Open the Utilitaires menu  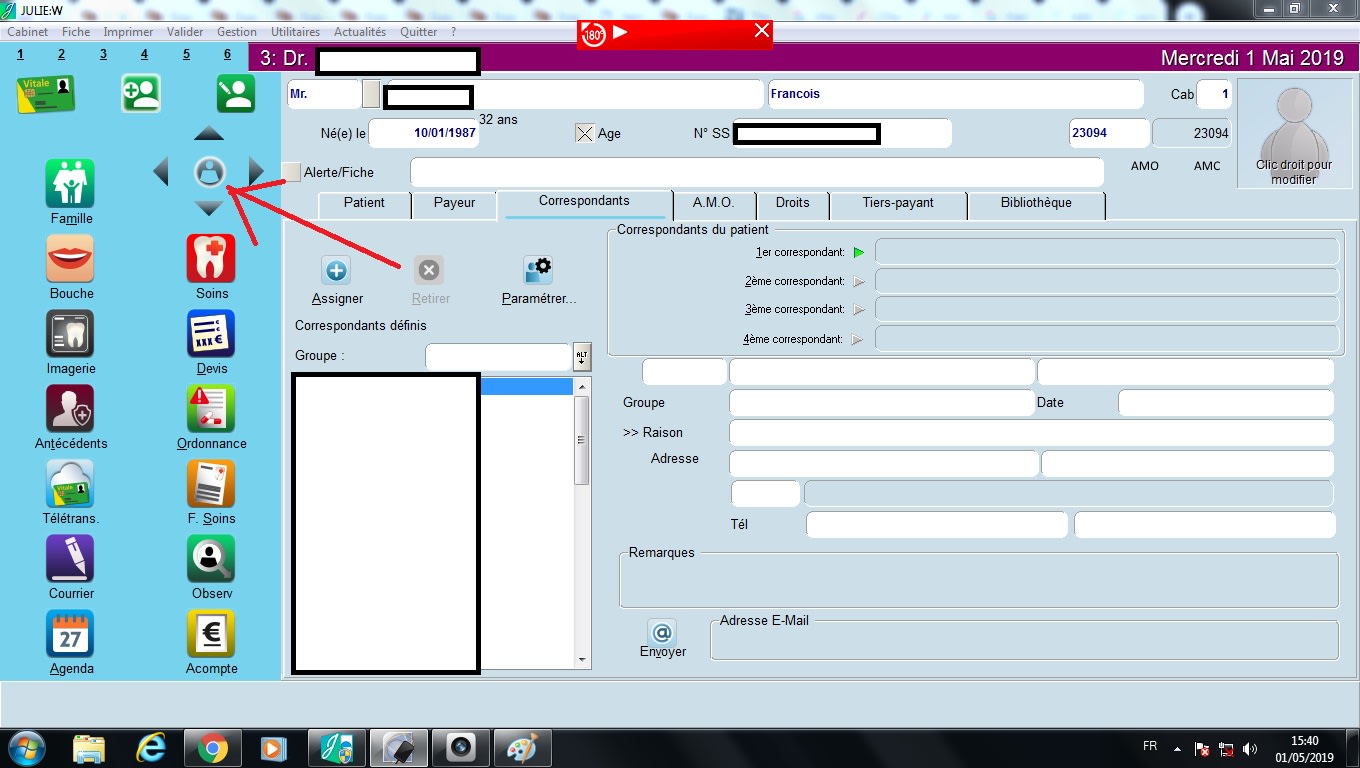(295, 32)
